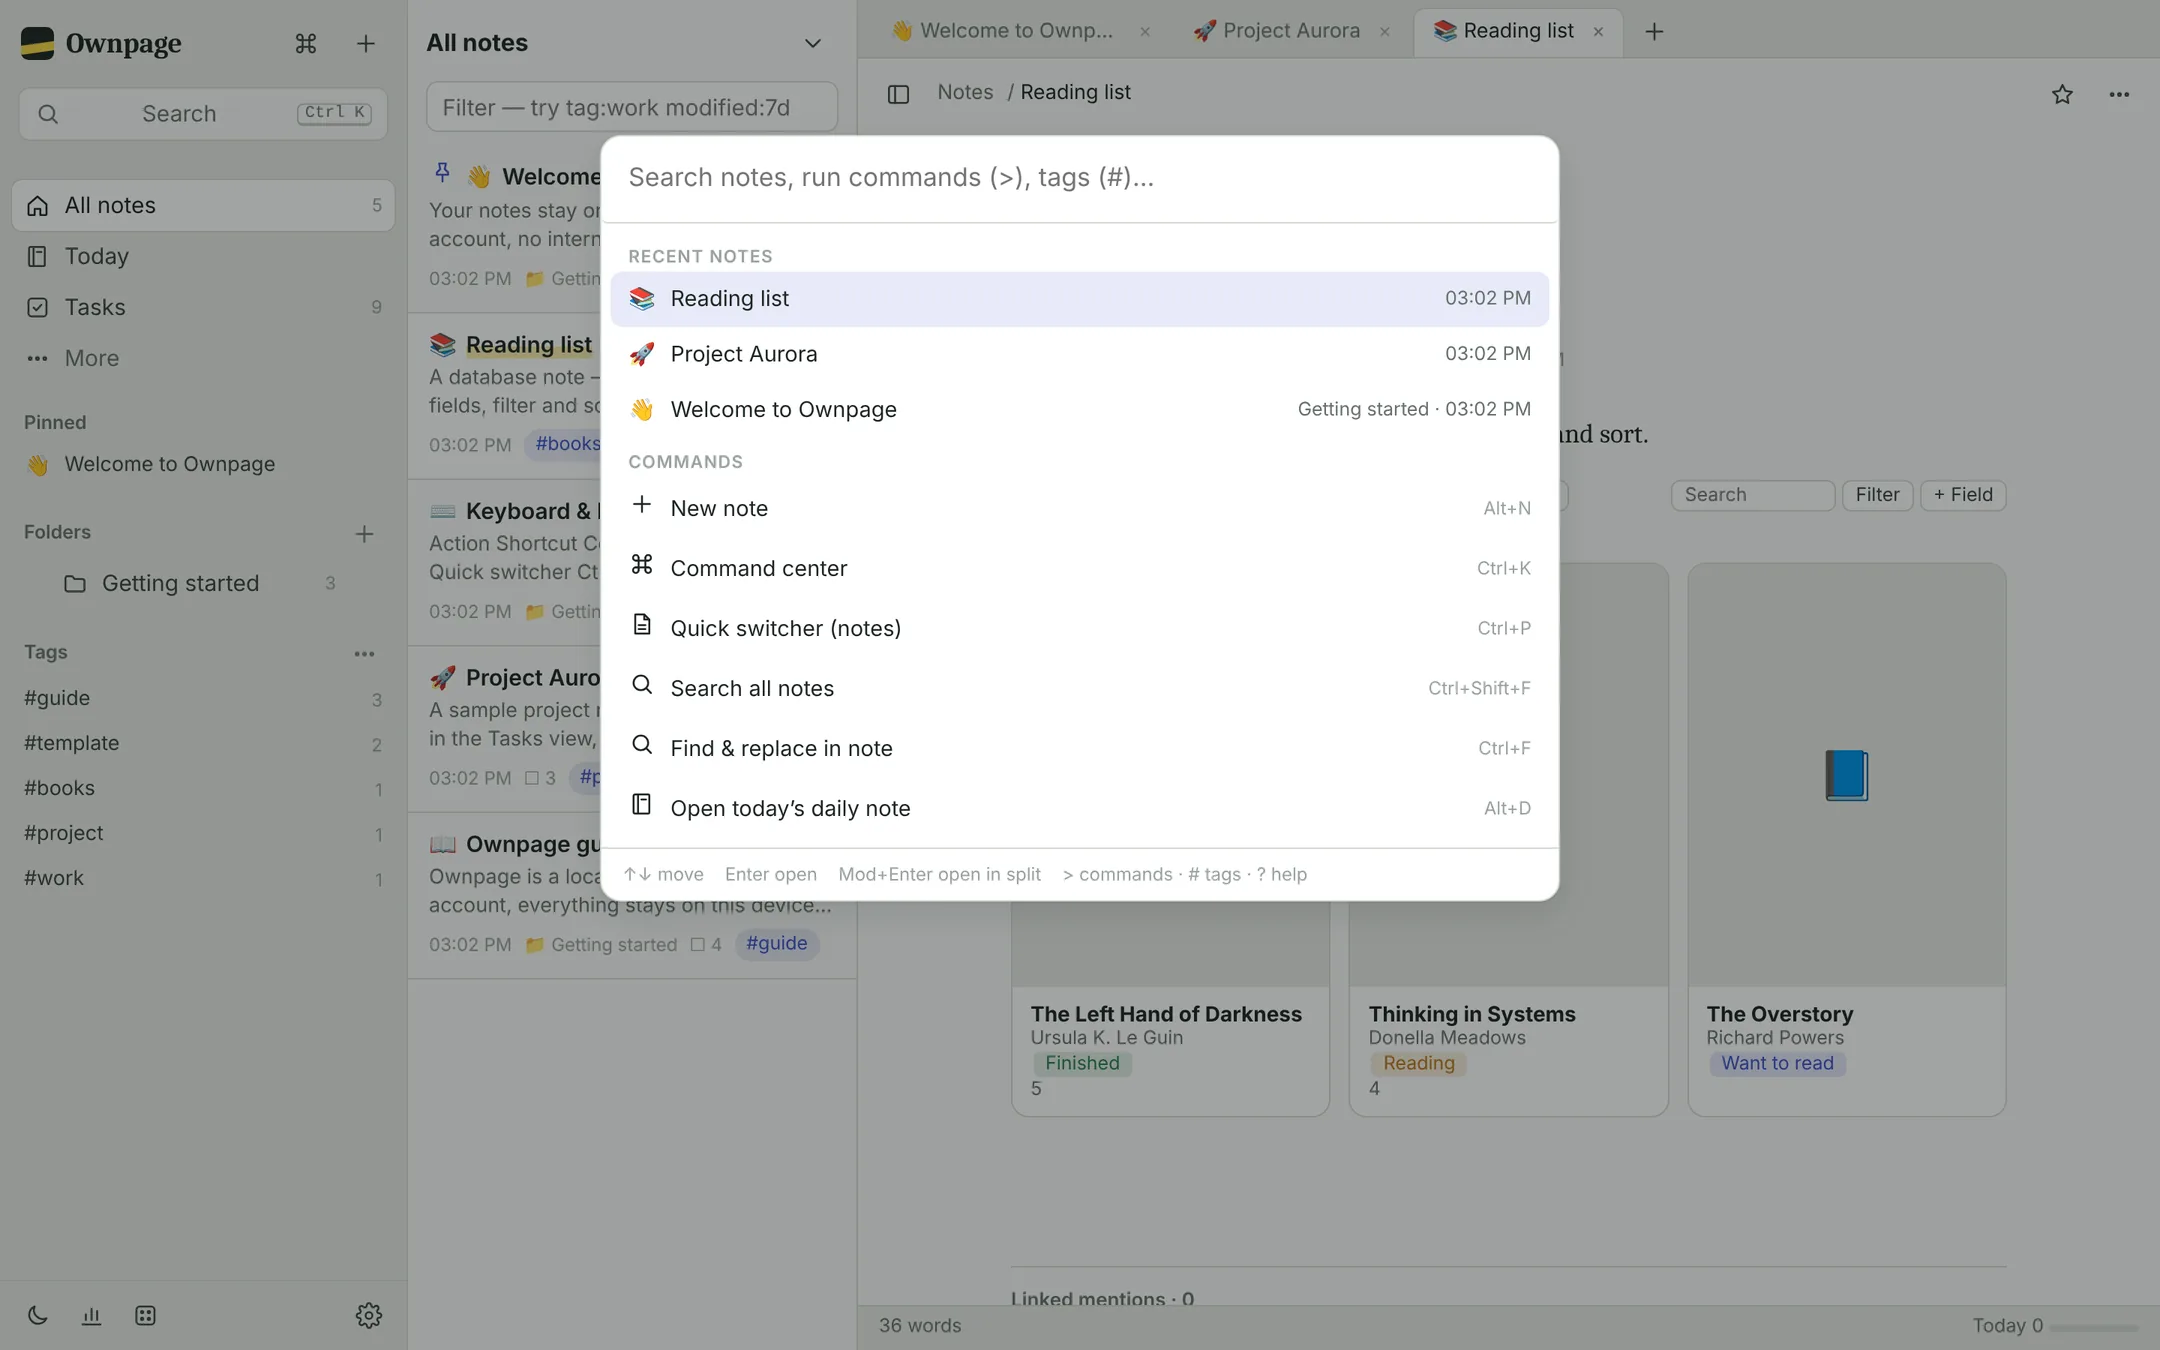Click the notes Filter input field
This screenshot has height=1350, width=2160.
click(631, 107)
